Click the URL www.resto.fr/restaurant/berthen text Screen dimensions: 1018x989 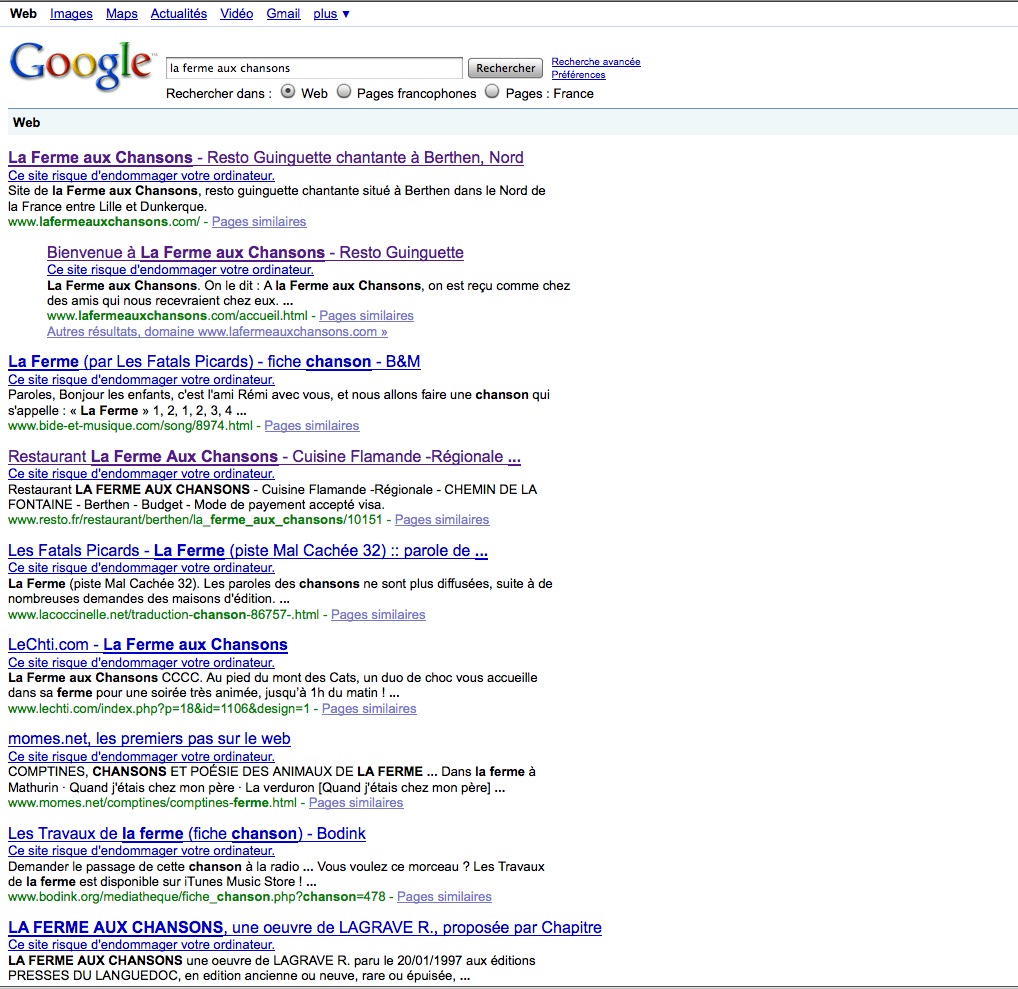pos(195,520)
